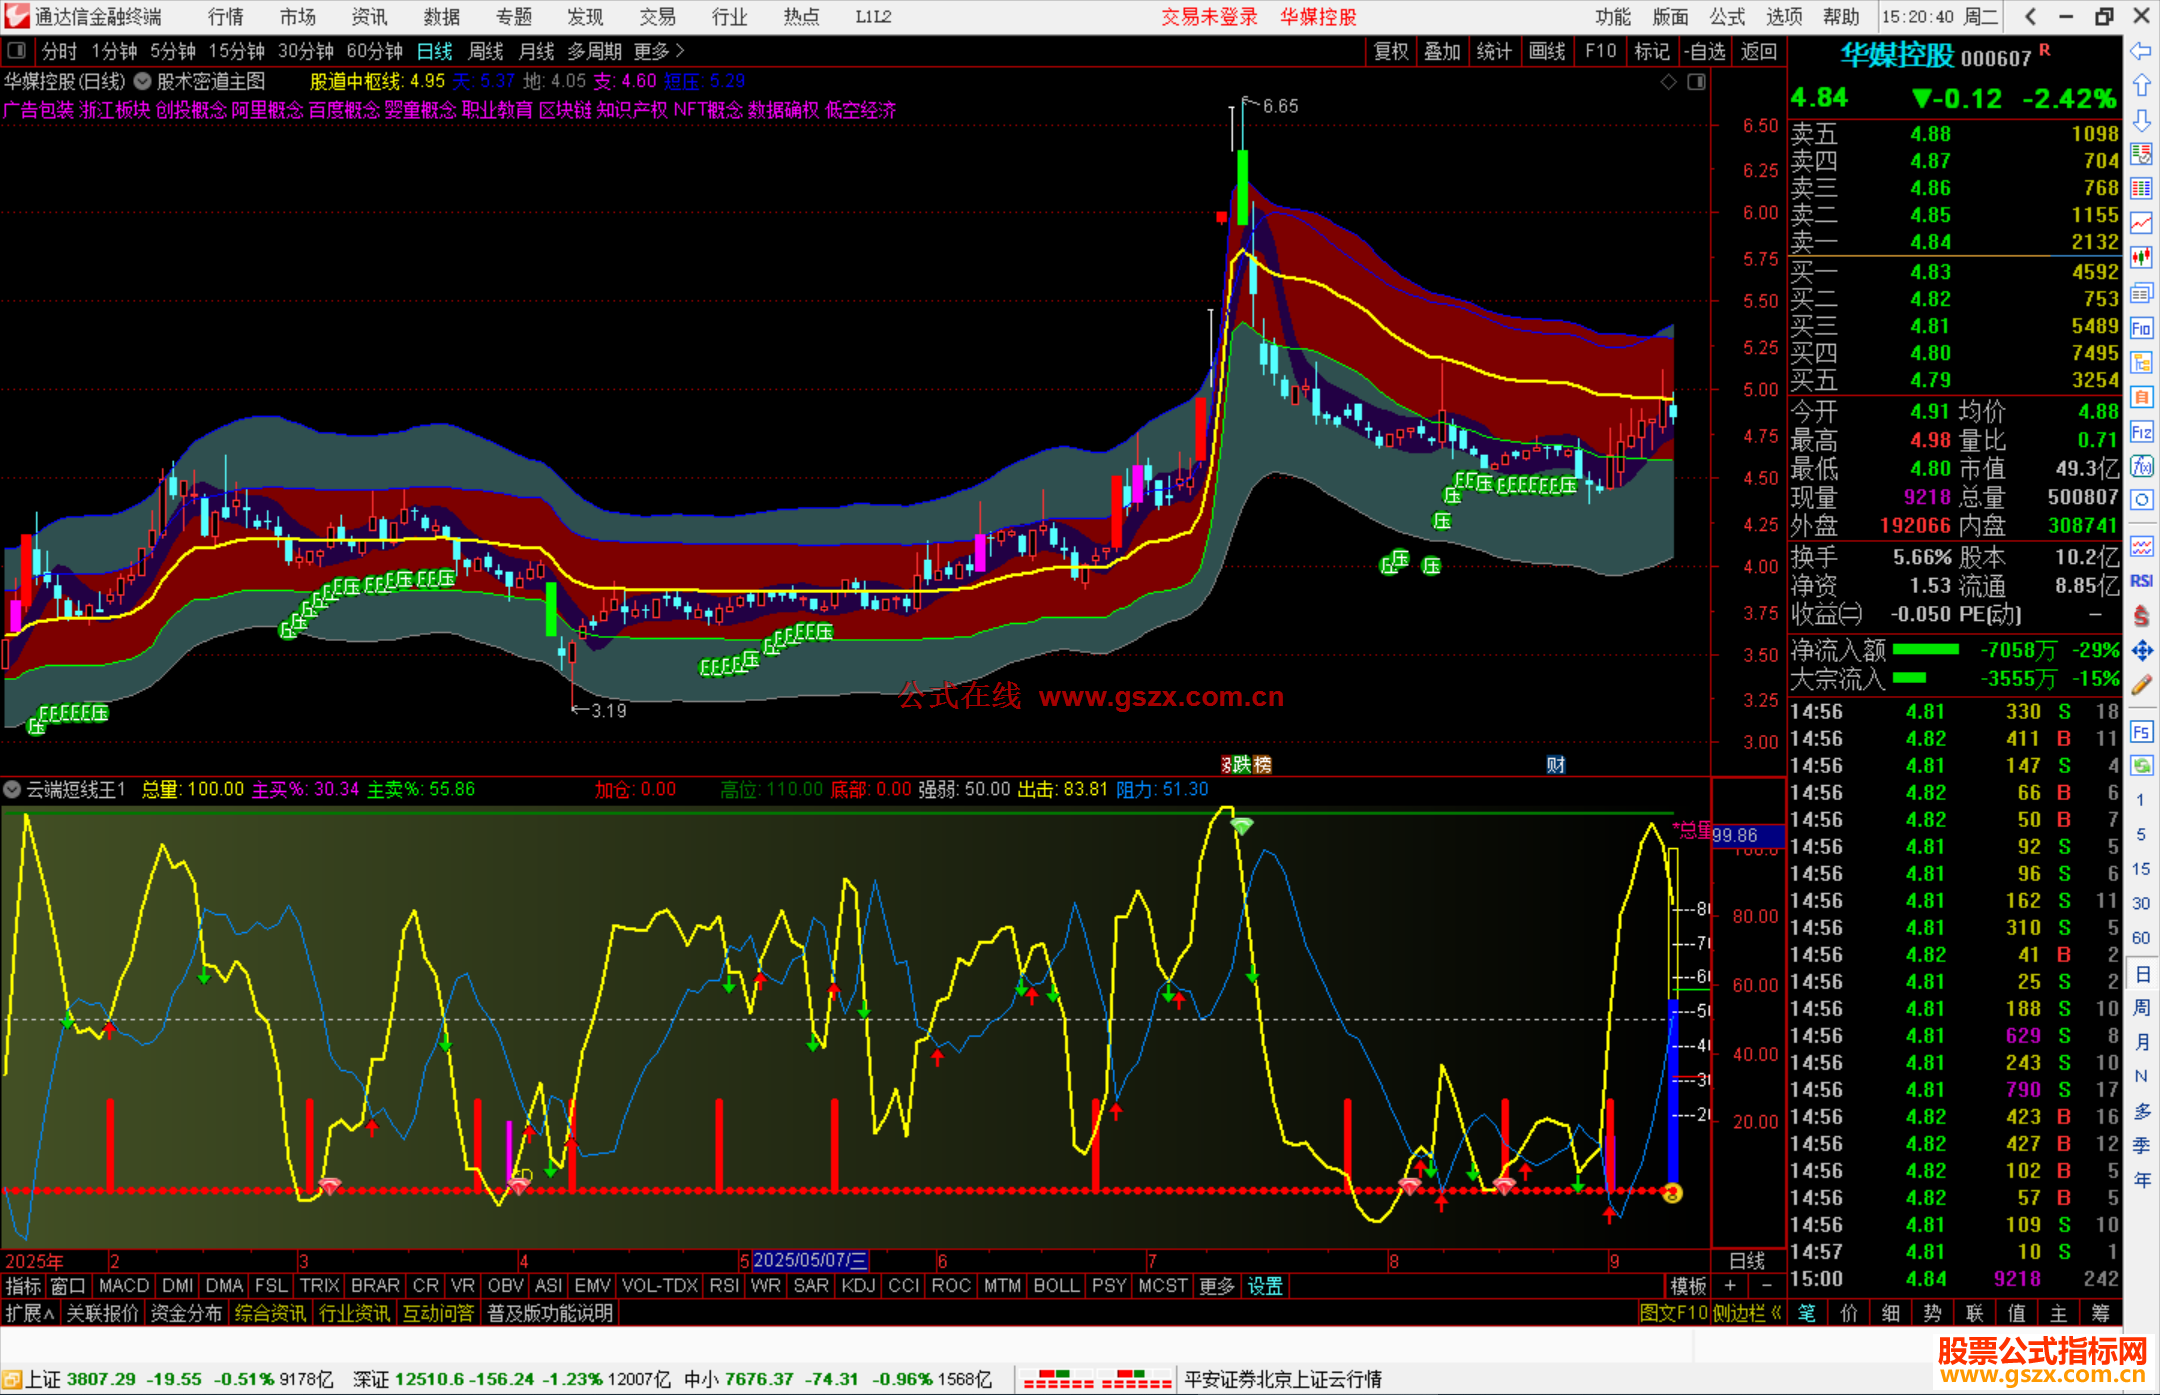Open the tree structure icon in sidebar

2141,362
